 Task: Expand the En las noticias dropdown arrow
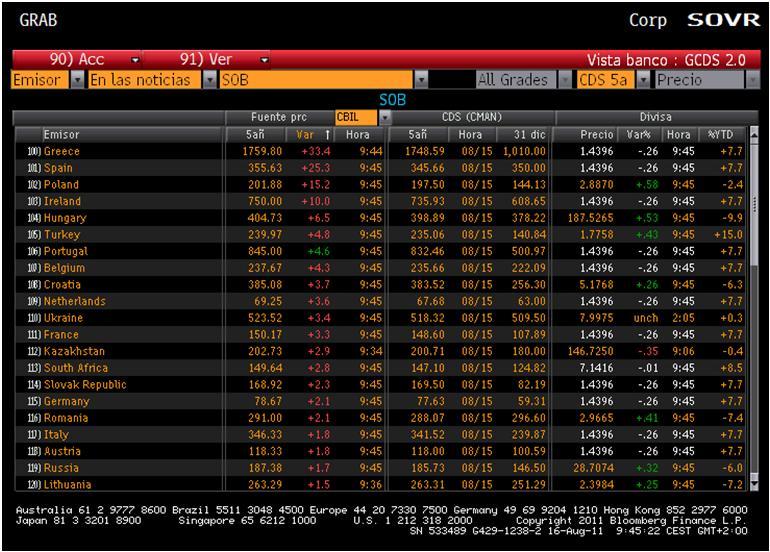pyautogui.click(x=210, y=80)
